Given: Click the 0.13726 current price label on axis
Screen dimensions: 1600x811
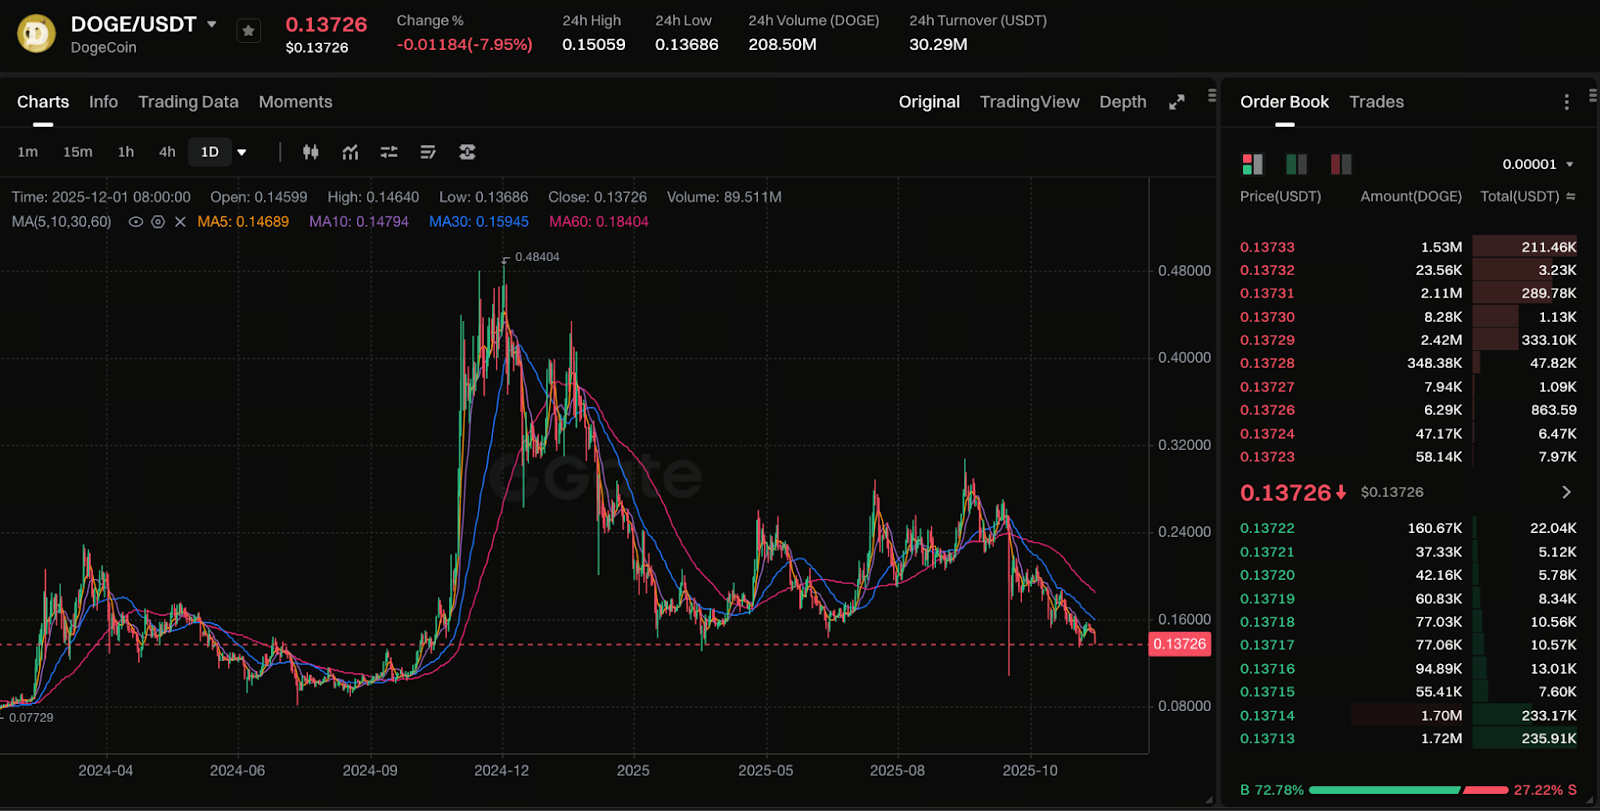Looking at the screenshot, I should pos(1180,644).
